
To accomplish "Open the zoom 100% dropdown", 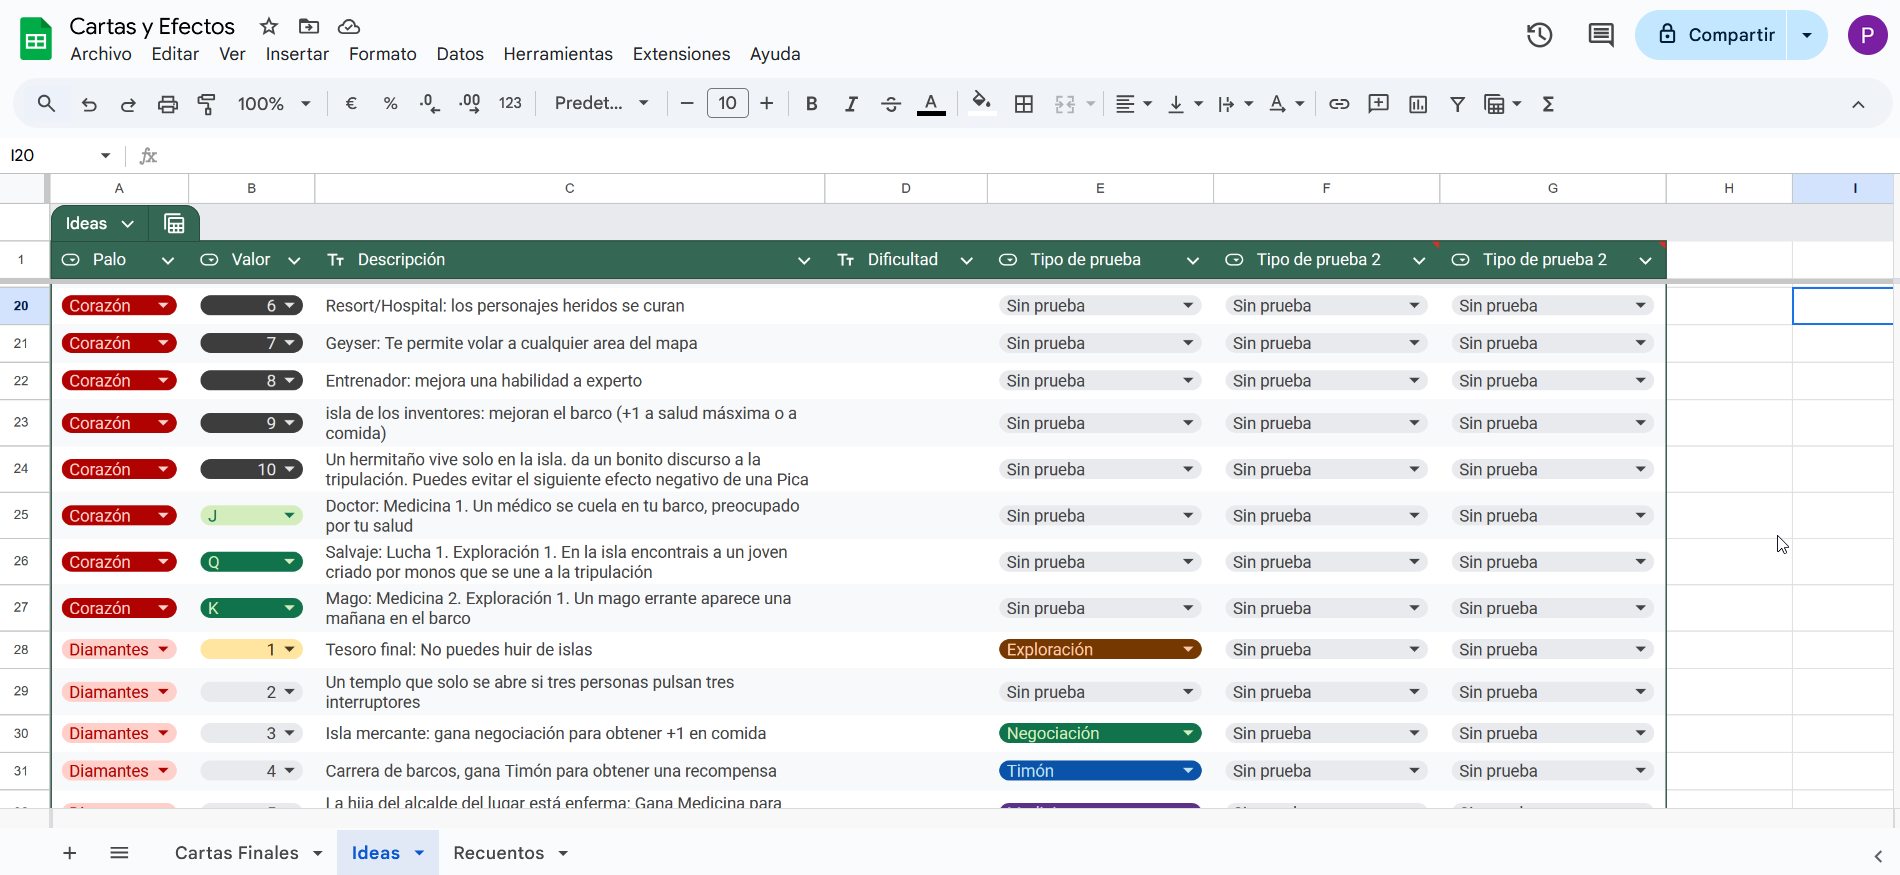I will [274, 104].
